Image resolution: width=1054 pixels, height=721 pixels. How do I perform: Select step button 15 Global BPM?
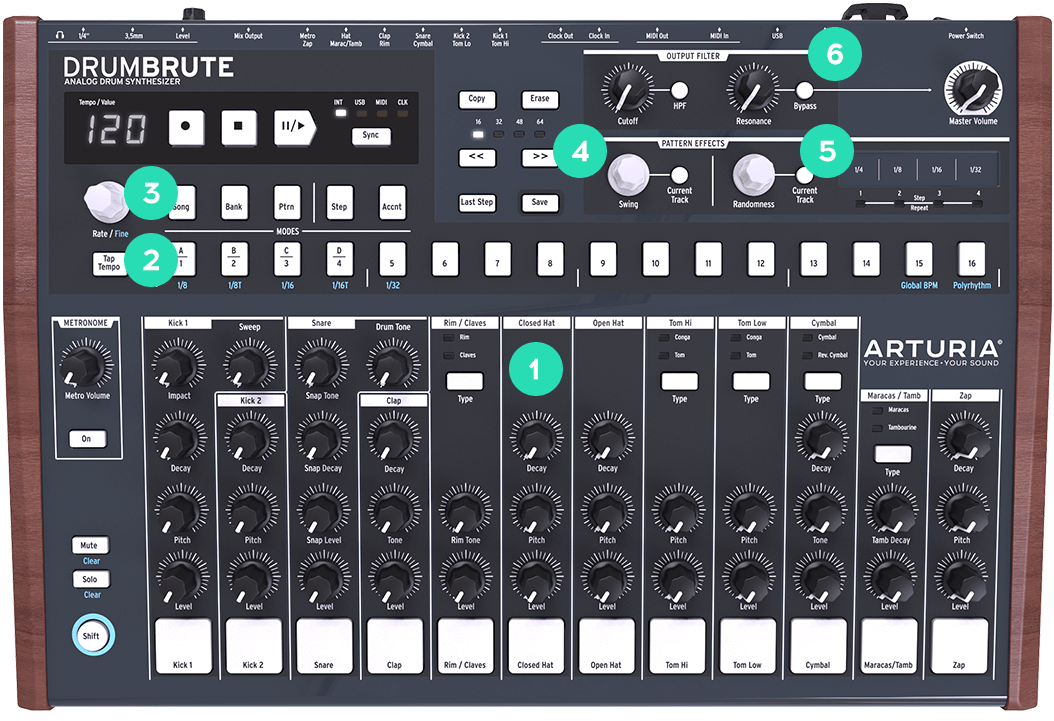pos(919,259)
